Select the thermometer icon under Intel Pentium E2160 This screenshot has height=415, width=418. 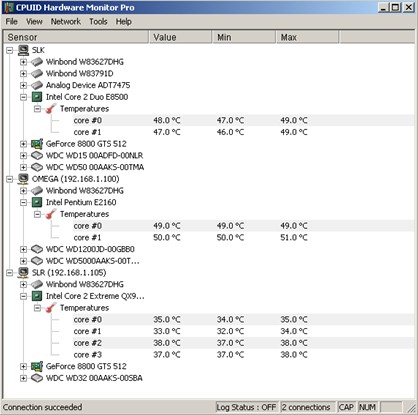51,214
